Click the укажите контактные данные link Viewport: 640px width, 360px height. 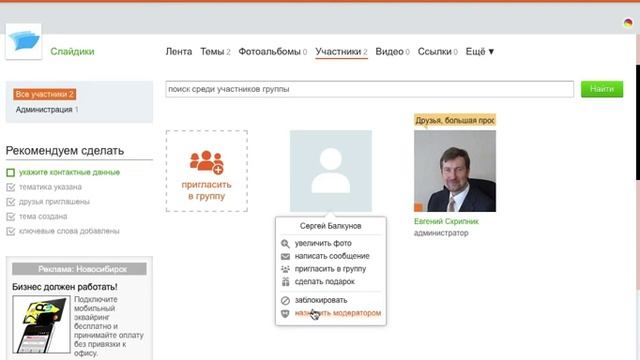(69, 172)
